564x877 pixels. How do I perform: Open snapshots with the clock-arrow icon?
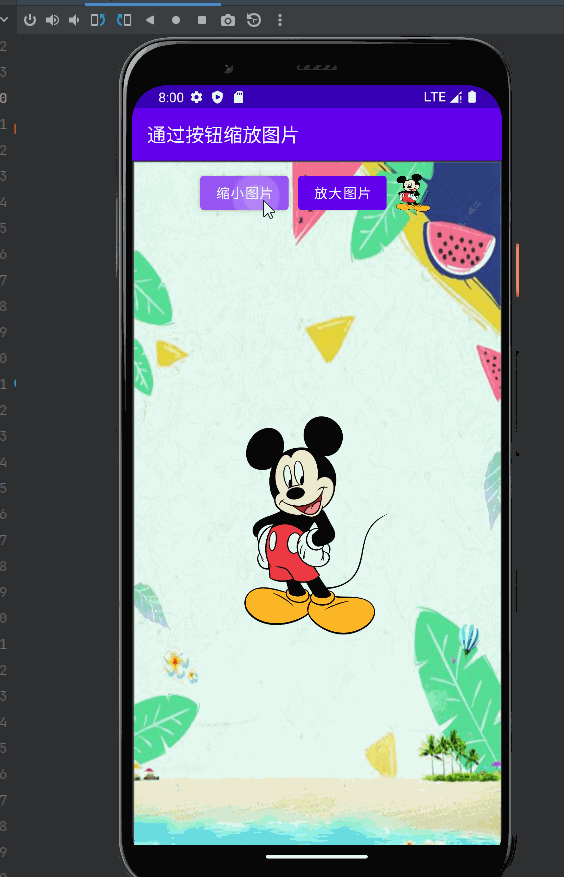pos(254,21)
